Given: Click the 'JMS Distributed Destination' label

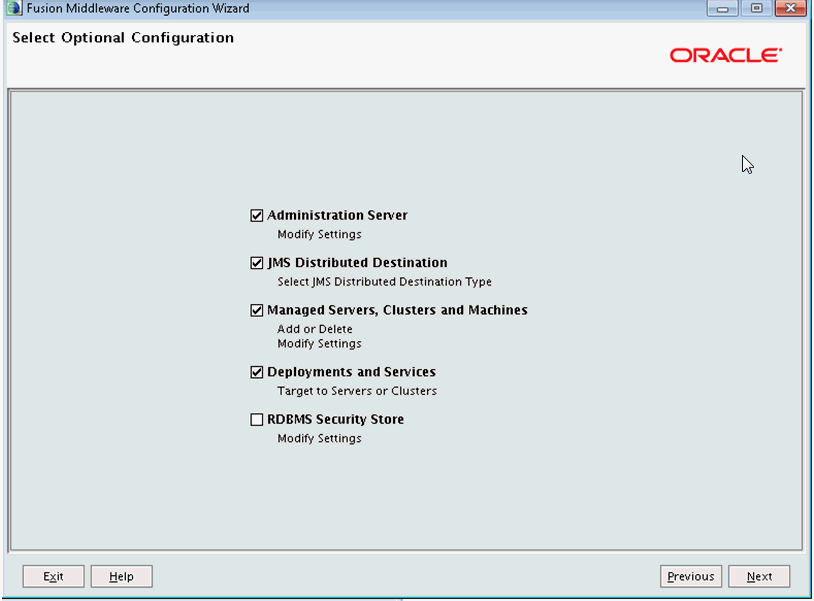Looking at the screenshot, I should tap(357, 263).
